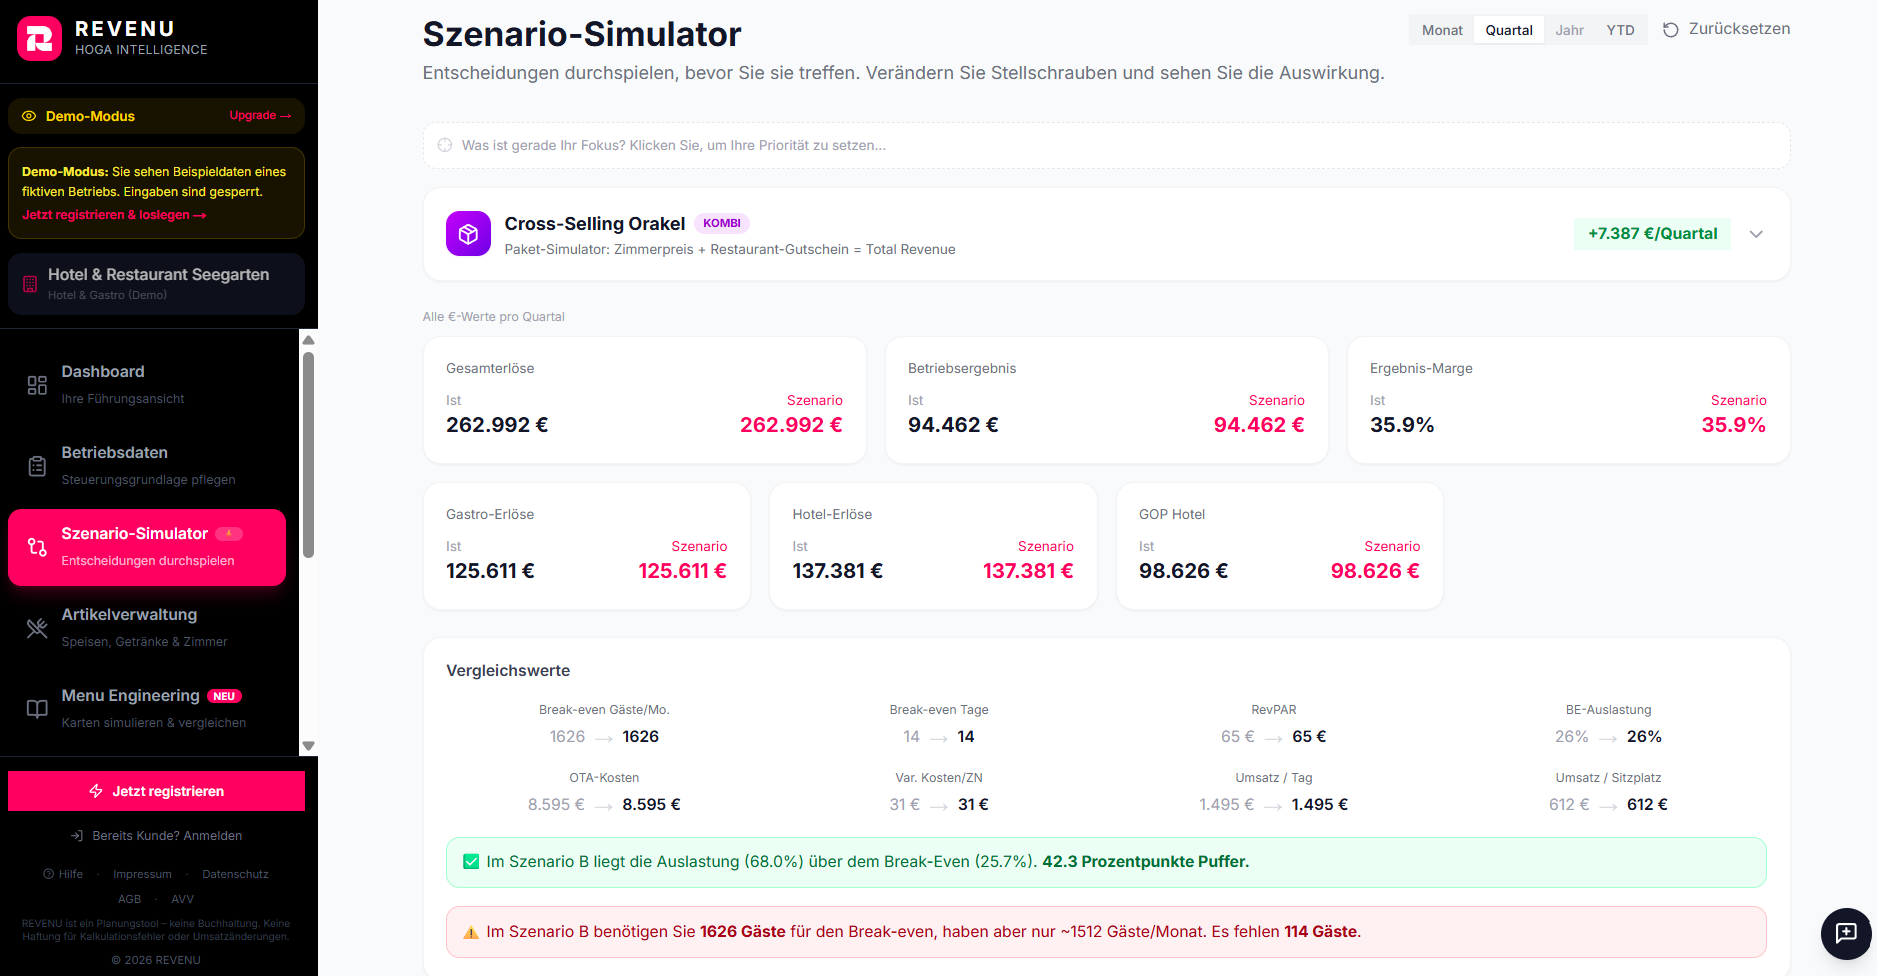The height and width of the screenshot is (976, 1877).
Task: Click the Szenario-Simulator sliders icon
Action: pyautogui.click(x=36, y=546)
